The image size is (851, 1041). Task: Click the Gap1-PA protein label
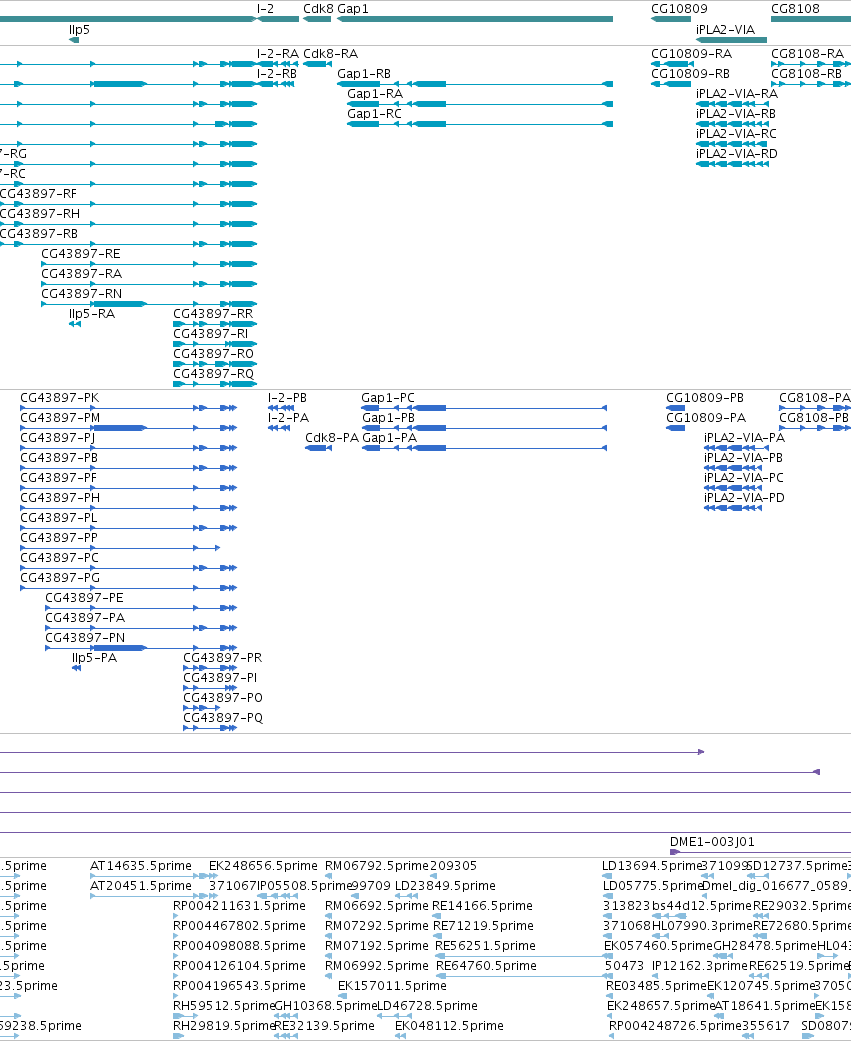coord(390,438)
